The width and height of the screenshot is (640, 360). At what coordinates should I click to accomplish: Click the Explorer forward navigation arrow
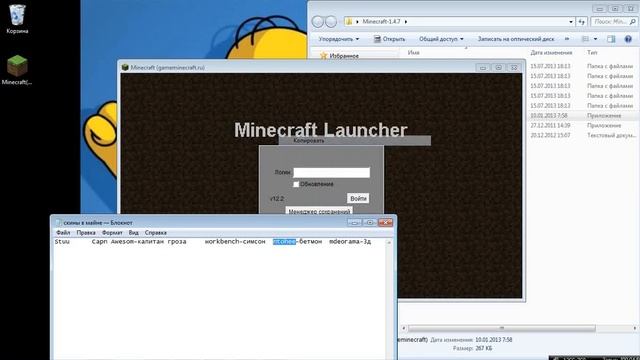[x=331, y=22]
